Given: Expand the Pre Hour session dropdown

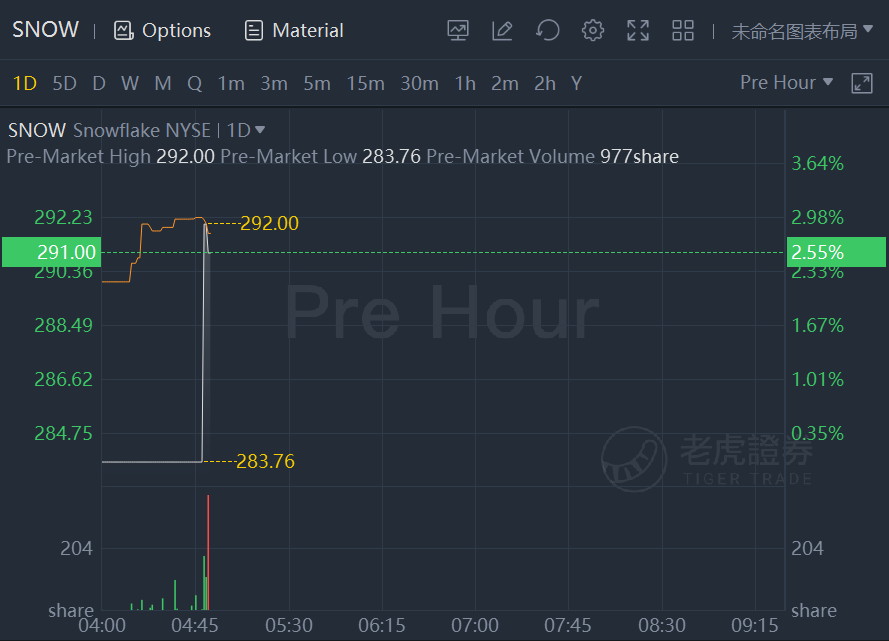Looking at the screenshot, I should (786, 83).
